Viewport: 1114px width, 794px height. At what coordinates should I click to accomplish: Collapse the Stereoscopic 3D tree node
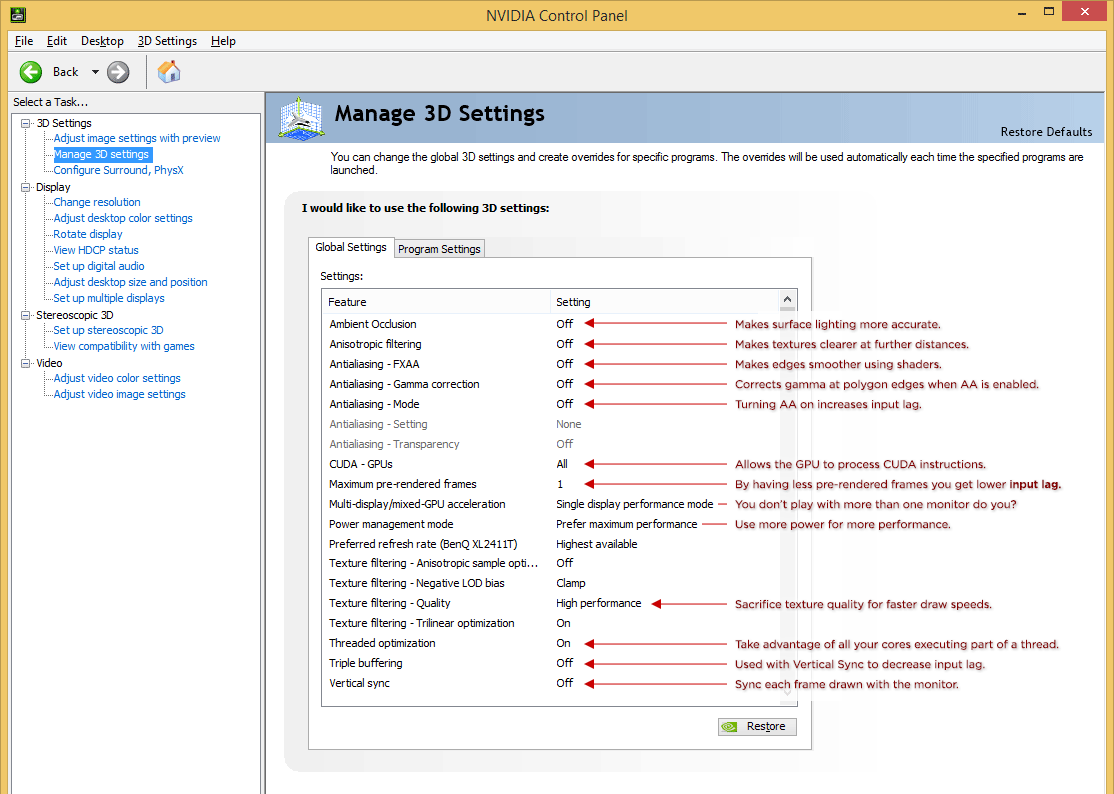pyautogui.click(x=26, y=315)
